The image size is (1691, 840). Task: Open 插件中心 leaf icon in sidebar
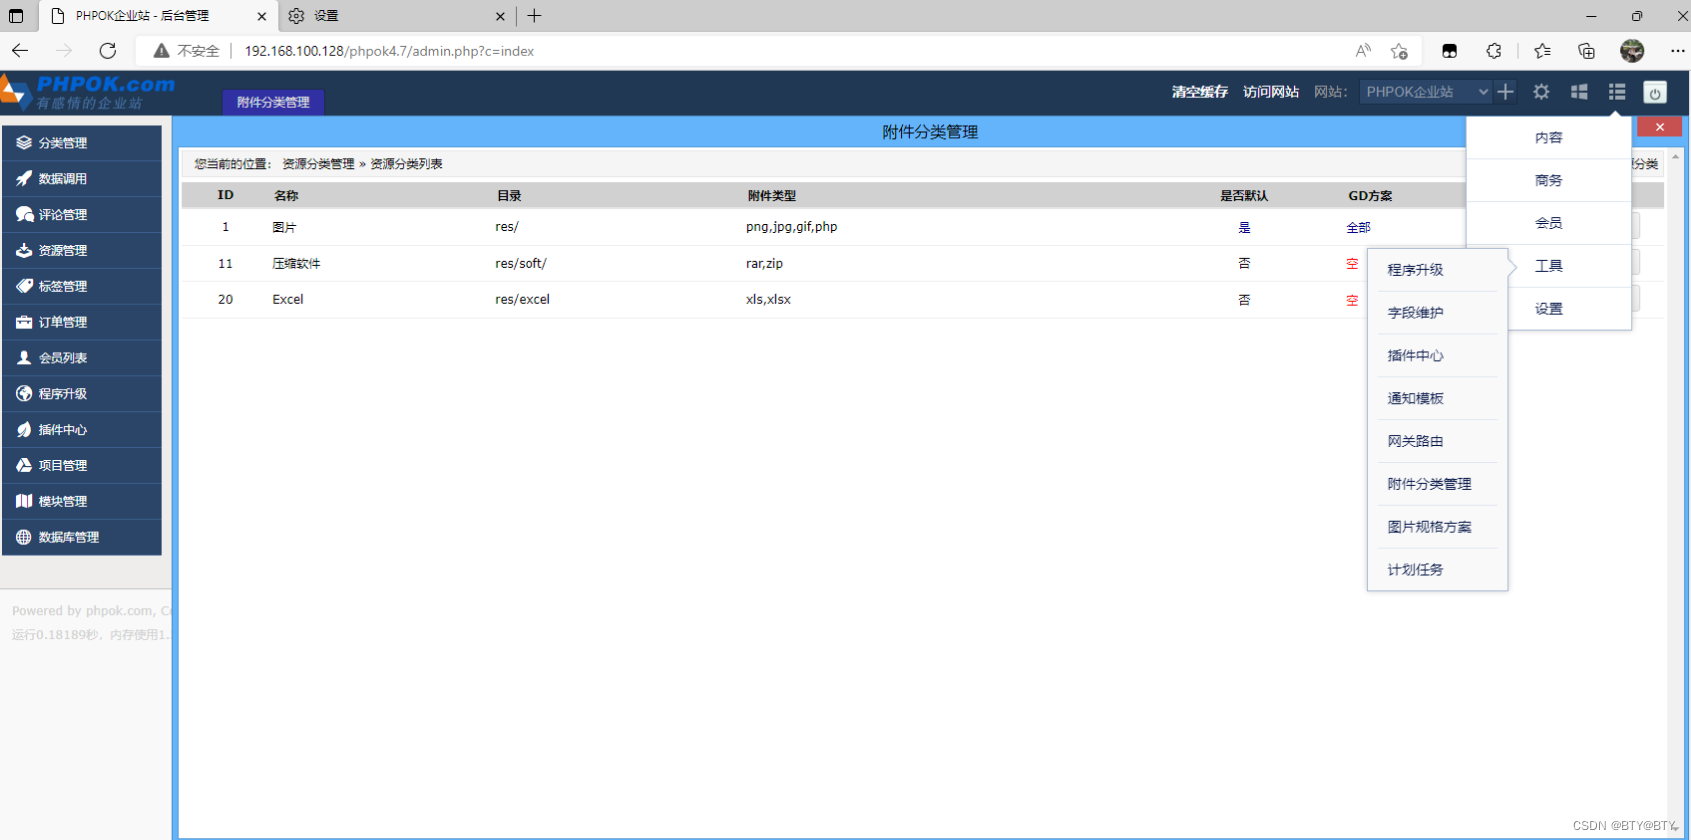pos(81,430)
